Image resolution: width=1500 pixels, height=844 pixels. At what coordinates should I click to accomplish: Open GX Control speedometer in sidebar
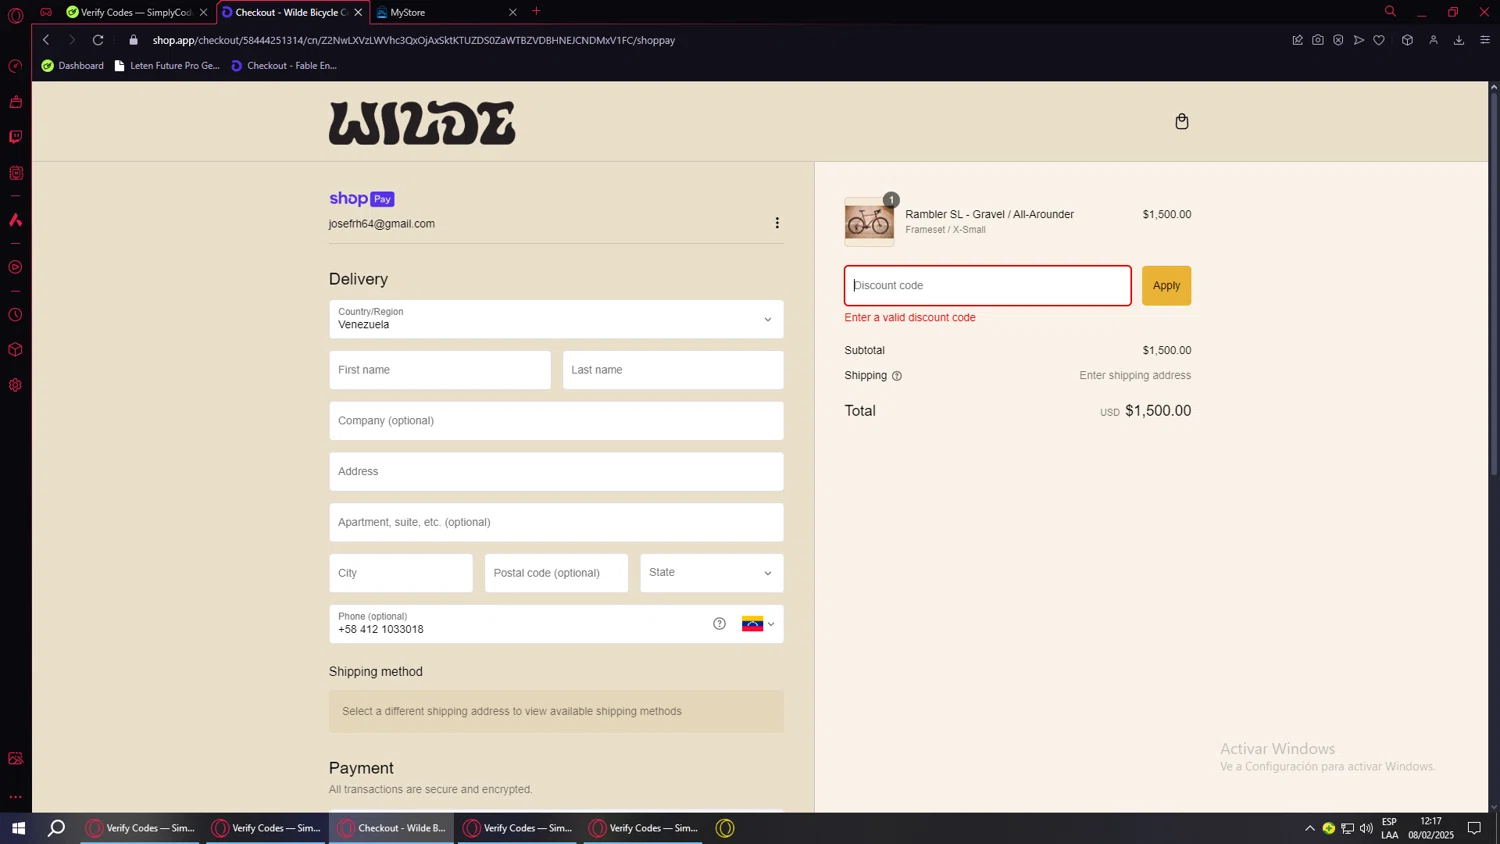point(15,66)
